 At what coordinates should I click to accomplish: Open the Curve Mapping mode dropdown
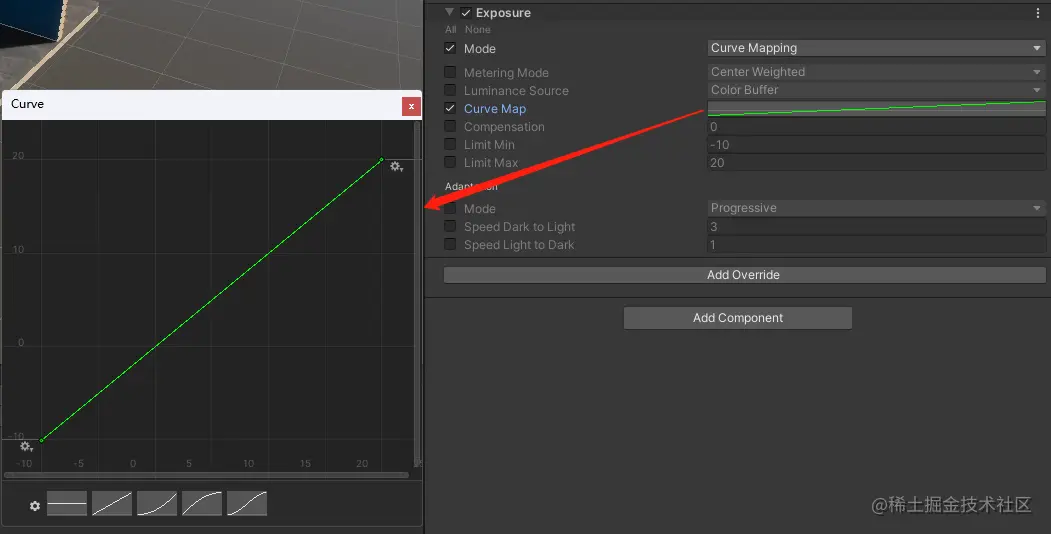[x=876, y=48]
